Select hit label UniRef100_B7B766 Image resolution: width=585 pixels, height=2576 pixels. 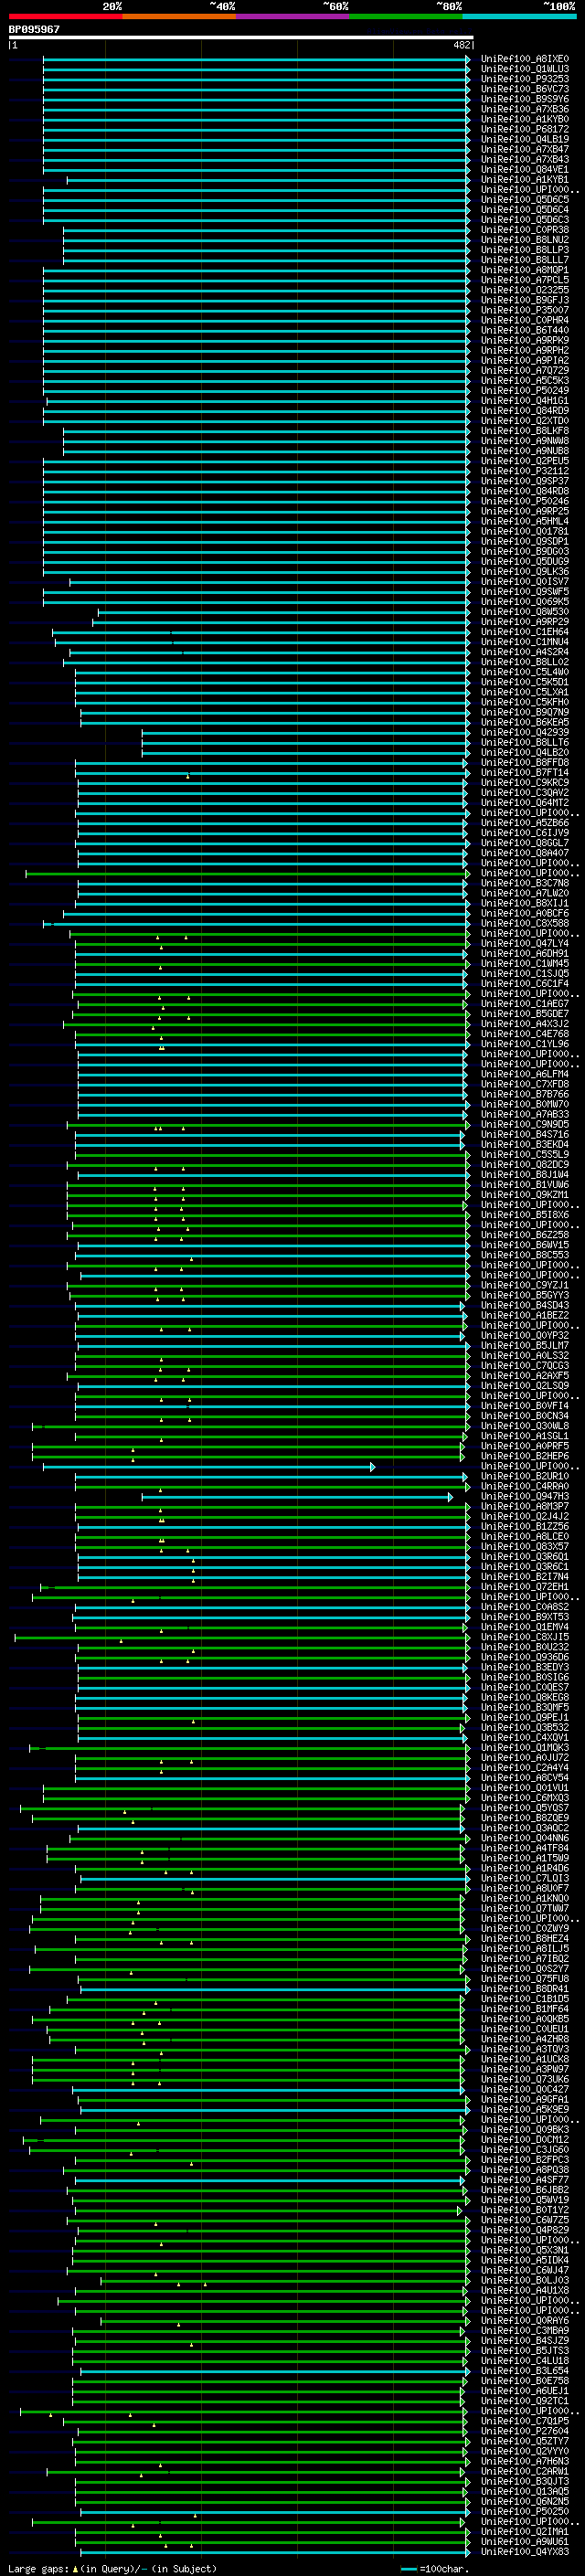[x=524, y=1094]
